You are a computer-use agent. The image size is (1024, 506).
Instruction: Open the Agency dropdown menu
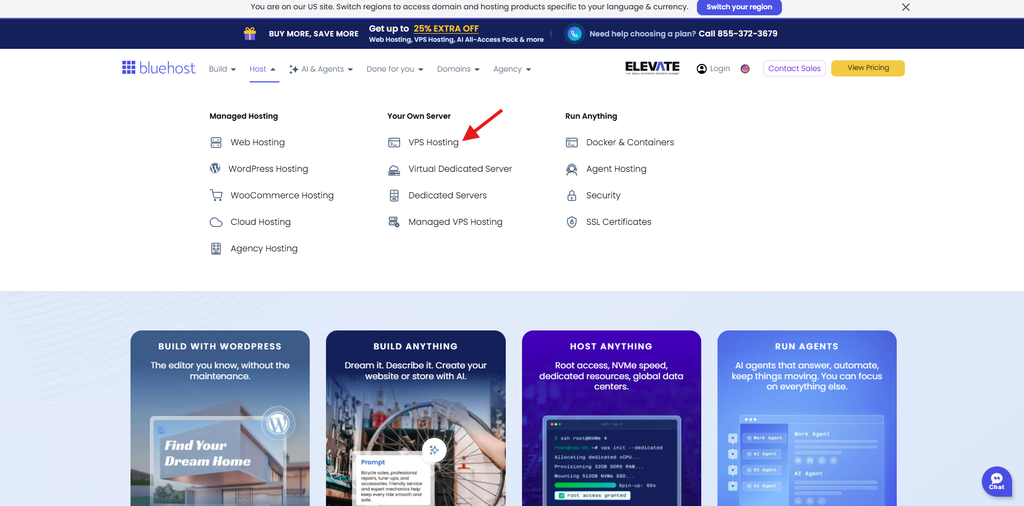(512, 69)
